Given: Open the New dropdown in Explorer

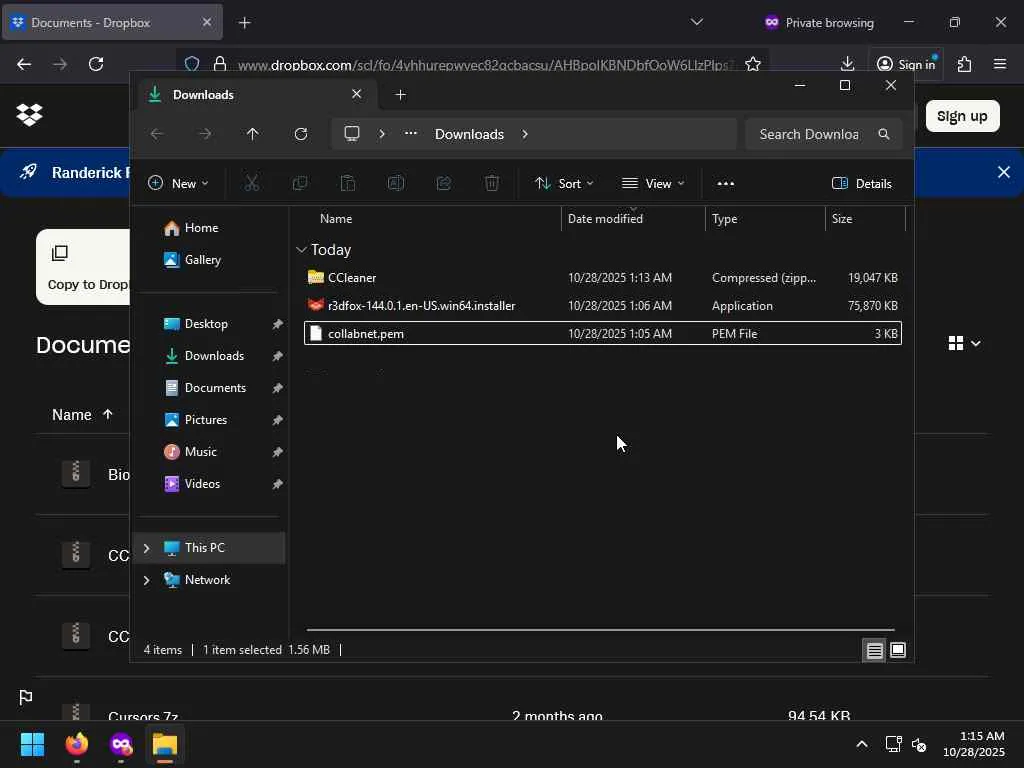Looking at the screenshot, I should 178,184.
